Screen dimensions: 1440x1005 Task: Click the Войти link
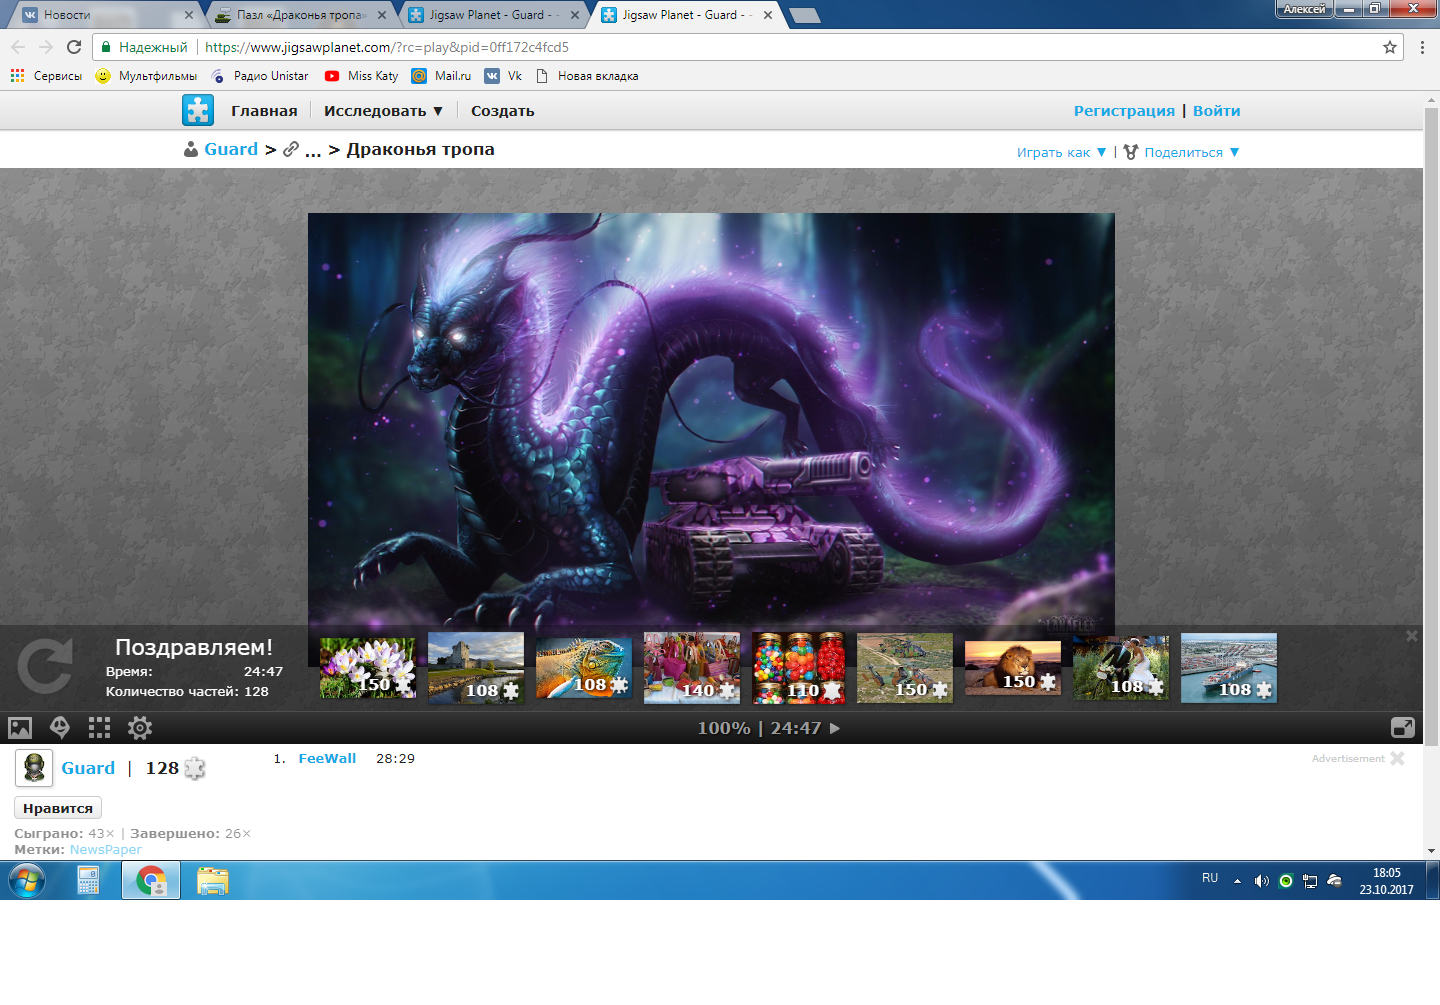click(x=1216, y=111)
